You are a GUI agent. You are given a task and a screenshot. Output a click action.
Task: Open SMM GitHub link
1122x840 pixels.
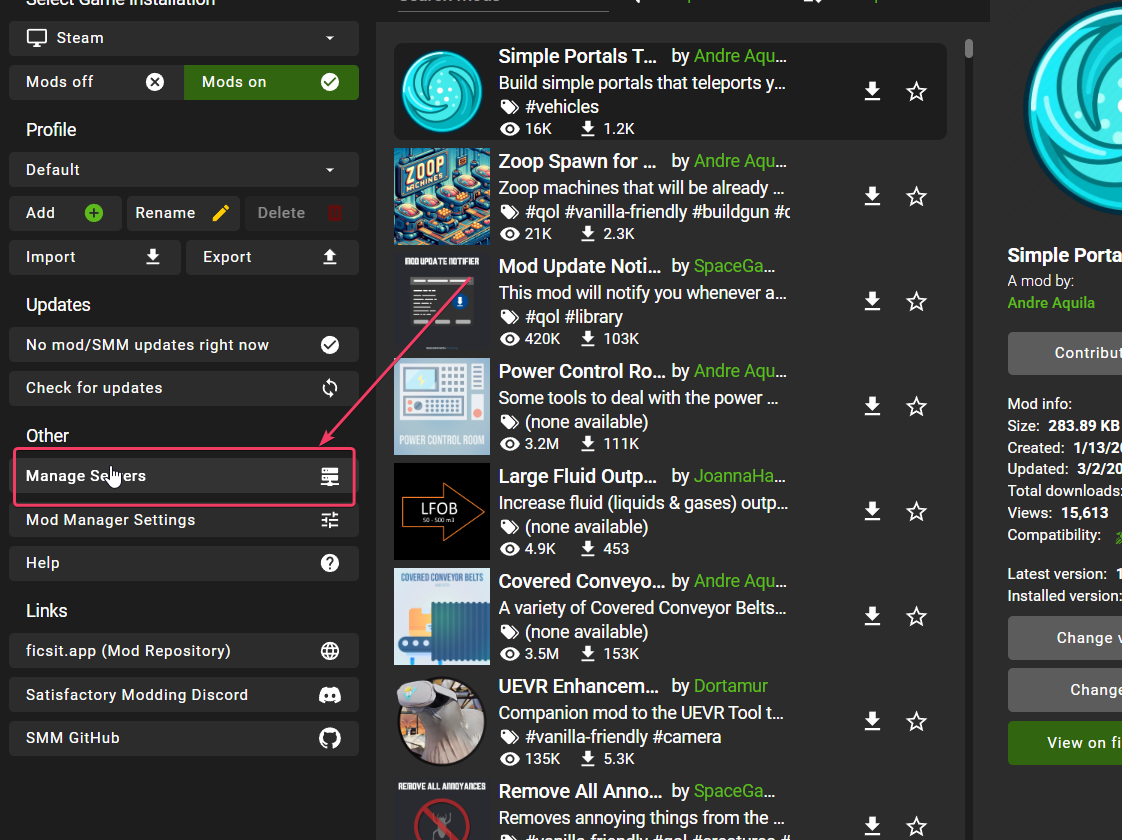pyautogui.click(x=184, y=738)
